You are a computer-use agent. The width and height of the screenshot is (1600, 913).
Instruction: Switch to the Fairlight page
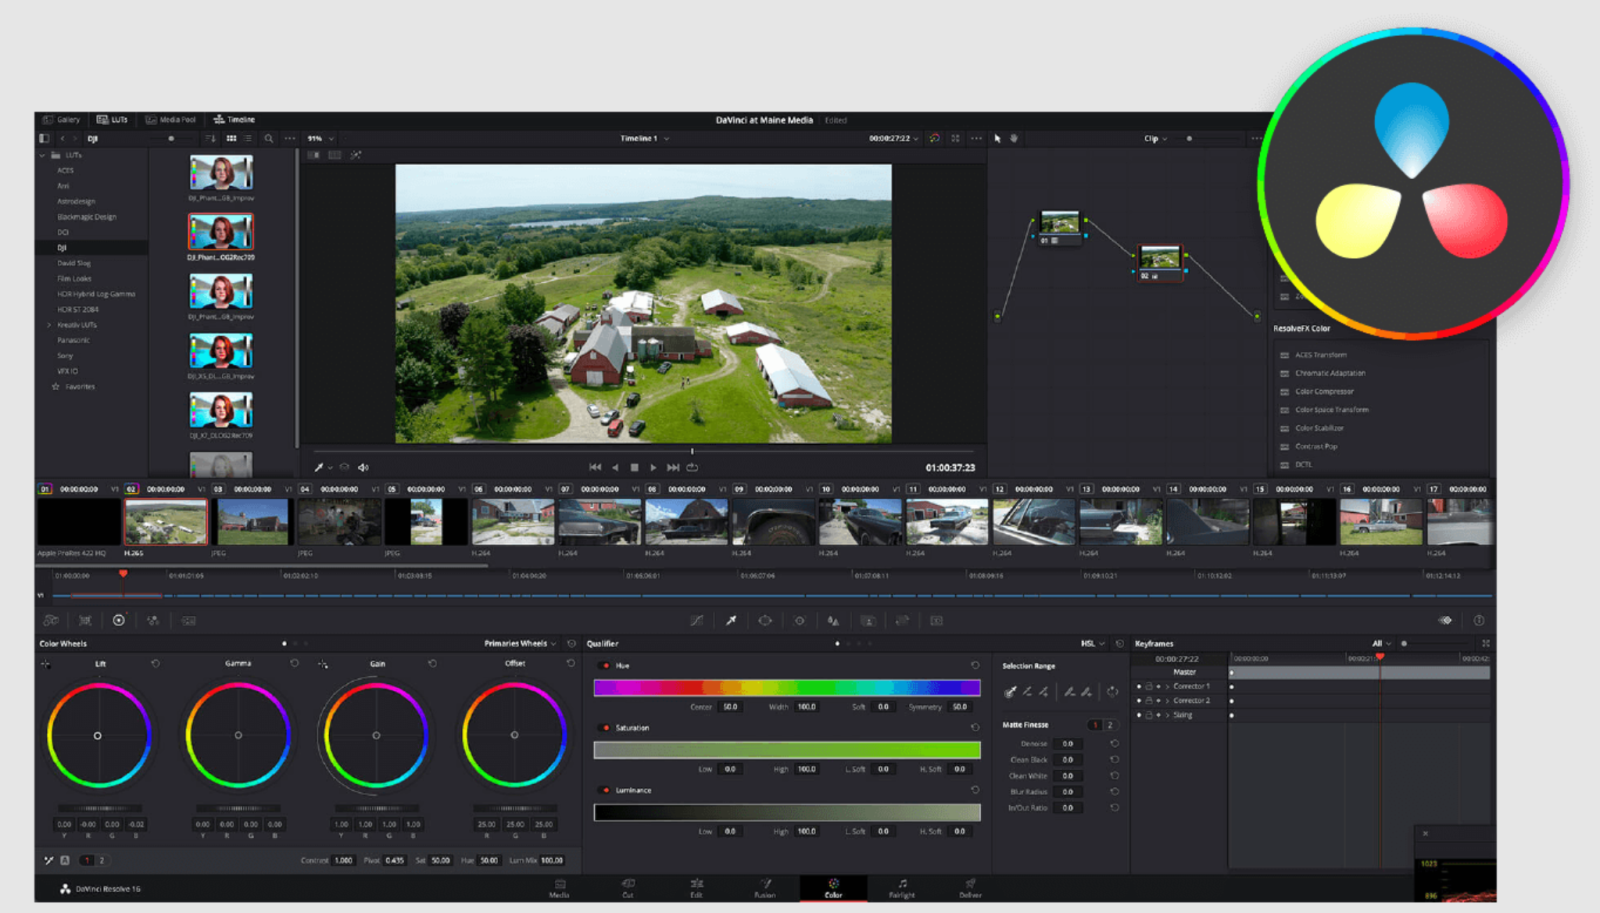coord(902,888)
